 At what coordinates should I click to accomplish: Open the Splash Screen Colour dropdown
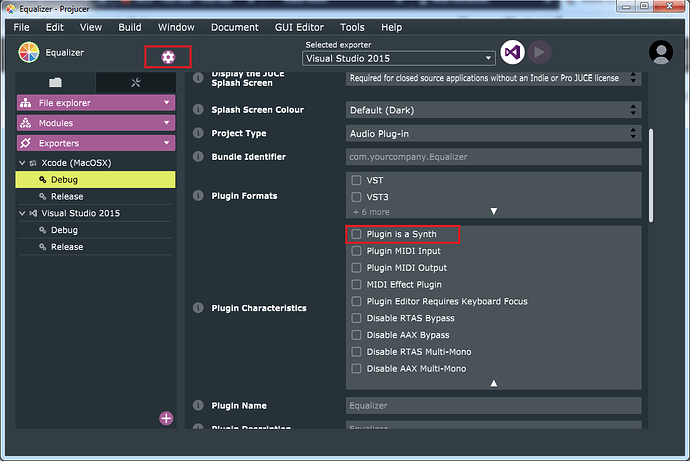coord(493,110)
